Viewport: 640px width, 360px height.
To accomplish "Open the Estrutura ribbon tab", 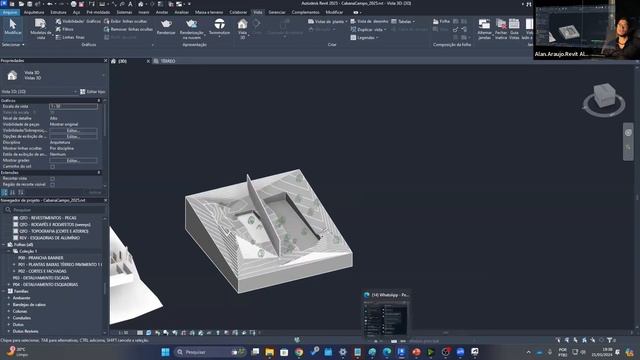I will pyautogui.click(x=58, y=12).
